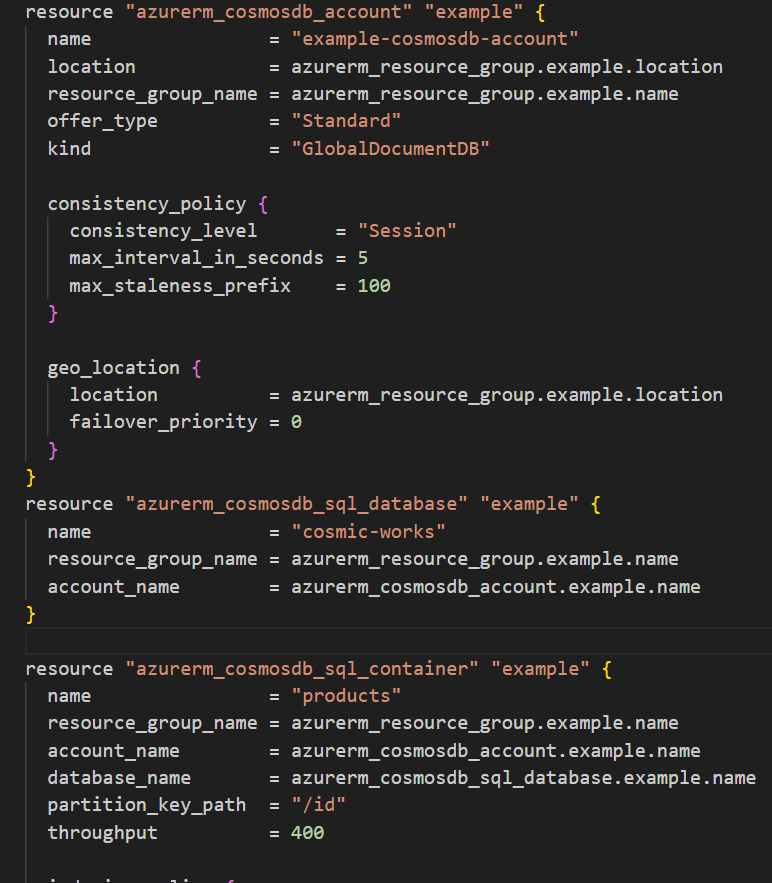Click the "Standard" offer type value
The width and height of the screenshot is (772, 883).
click(x=346, y=121)
